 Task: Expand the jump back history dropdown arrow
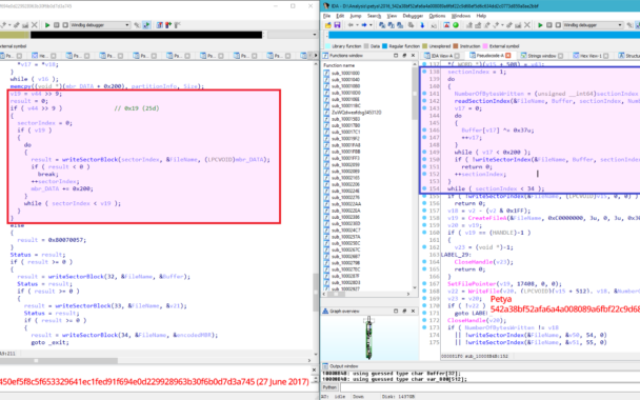click(x=357, y=25)
